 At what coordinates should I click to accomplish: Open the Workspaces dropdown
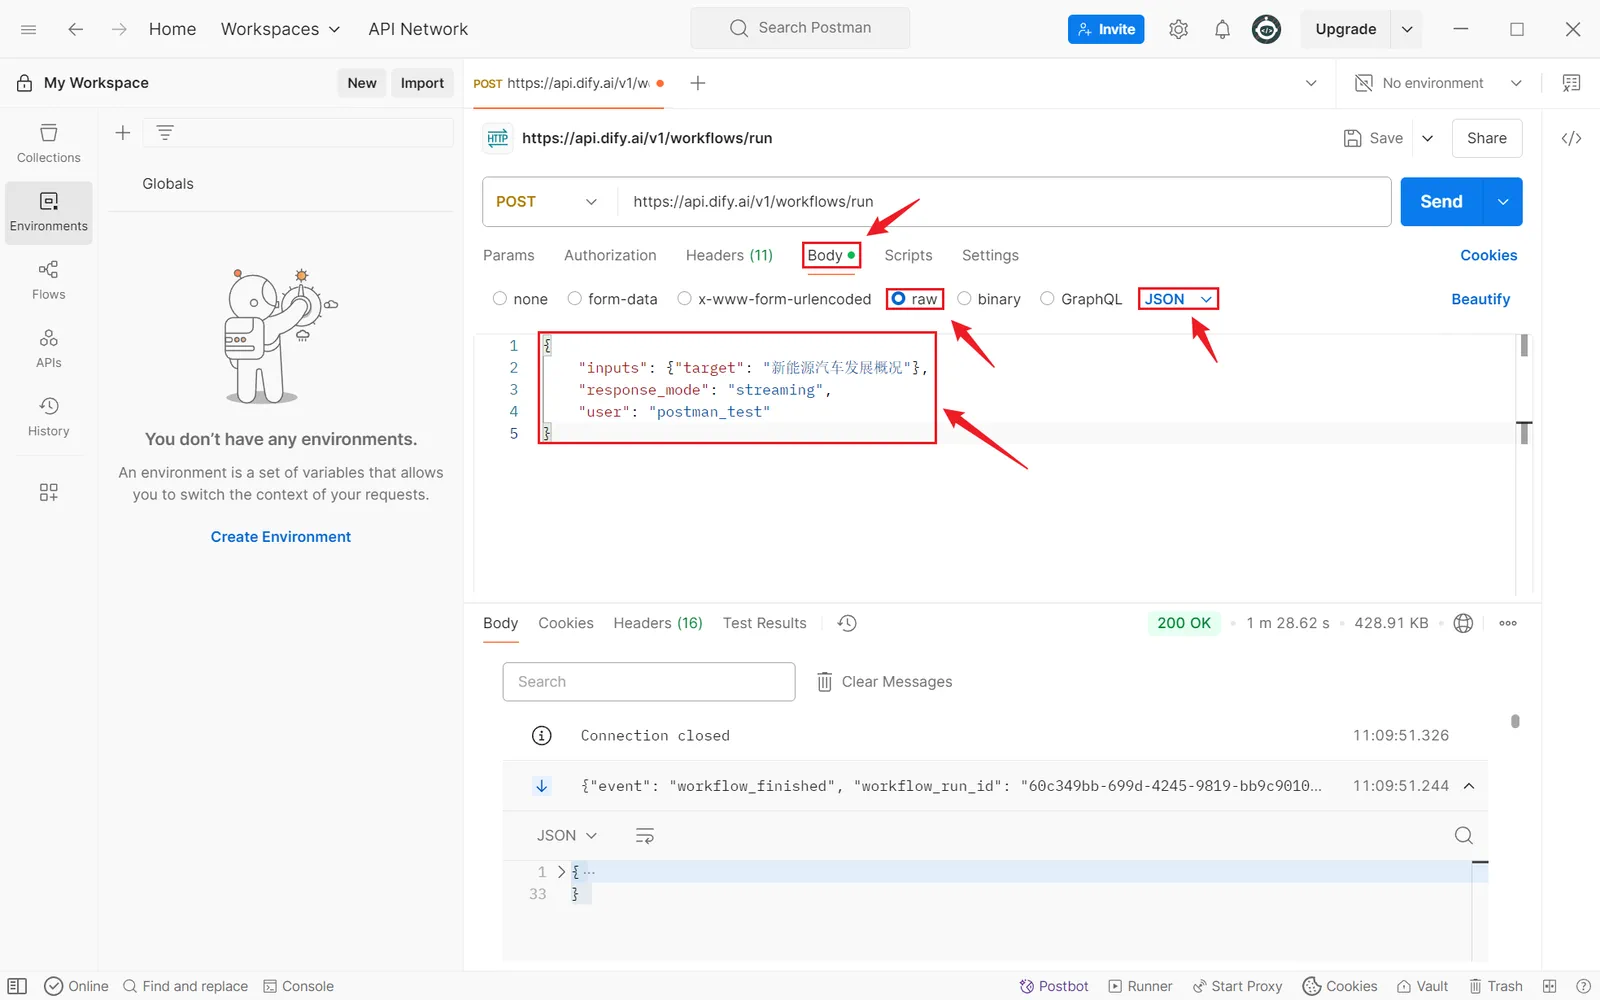tap(280, 29)
